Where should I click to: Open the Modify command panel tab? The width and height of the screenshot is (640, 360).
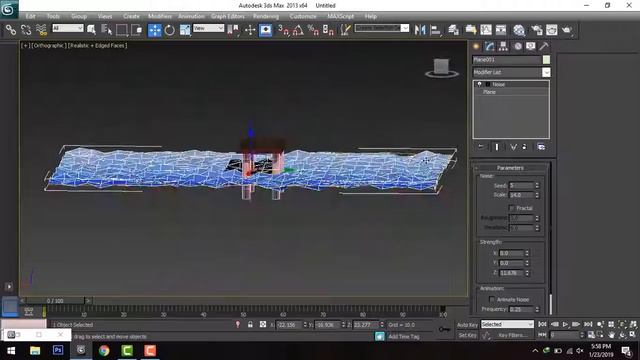tap(490, 46)
